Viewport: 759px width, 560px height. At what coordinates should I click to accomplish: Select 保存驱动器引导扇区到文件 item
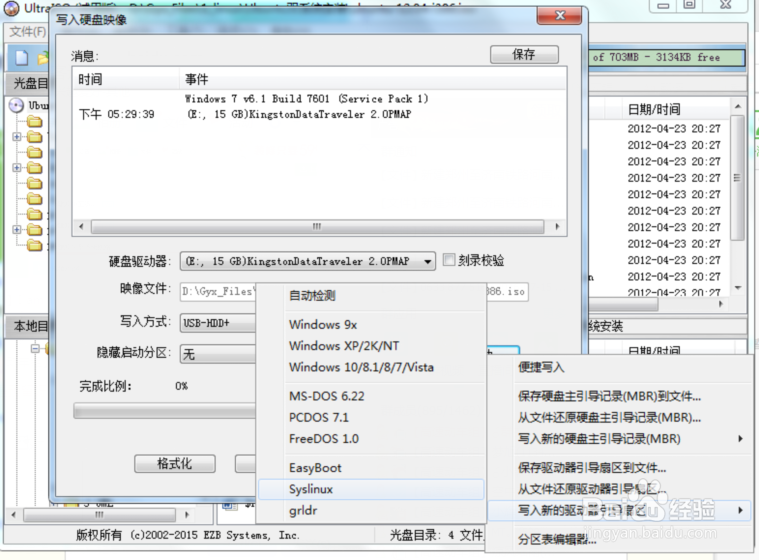click(x=619, y=468)
